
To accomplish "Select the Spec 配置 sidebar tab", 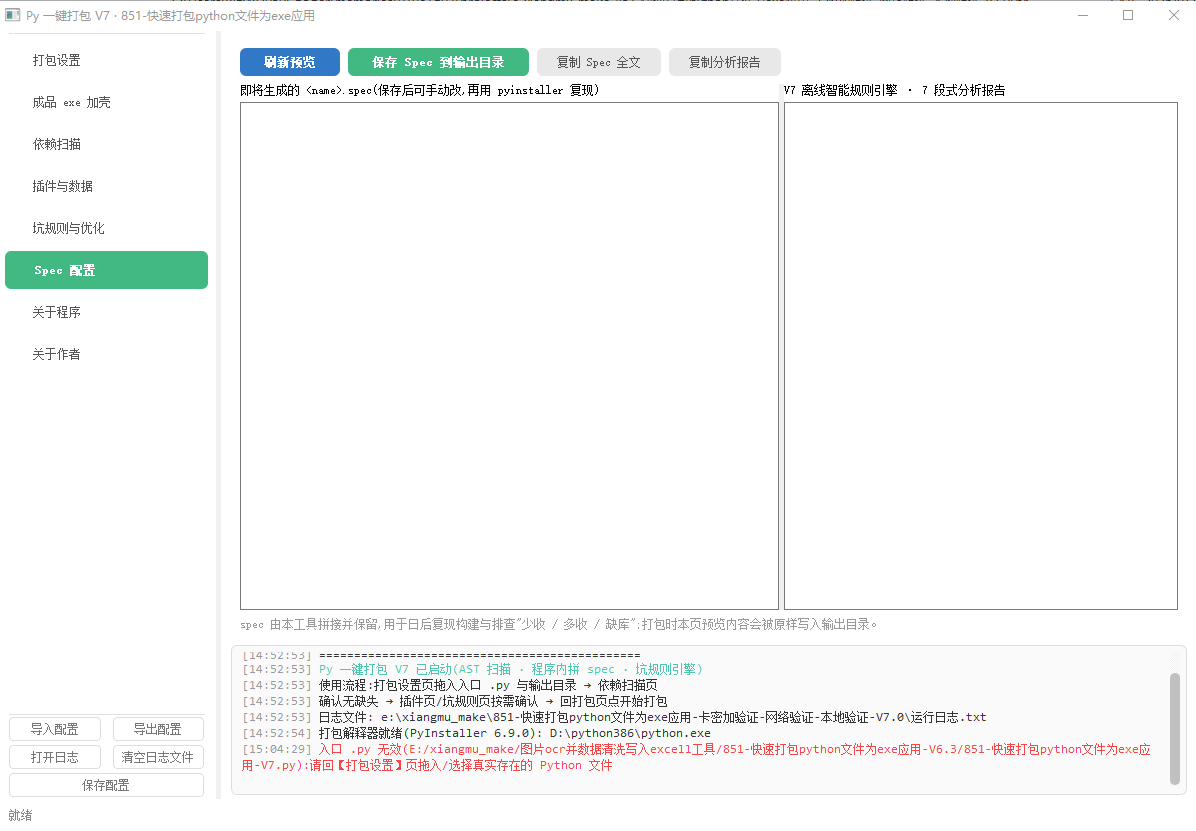I will [106, 270].
